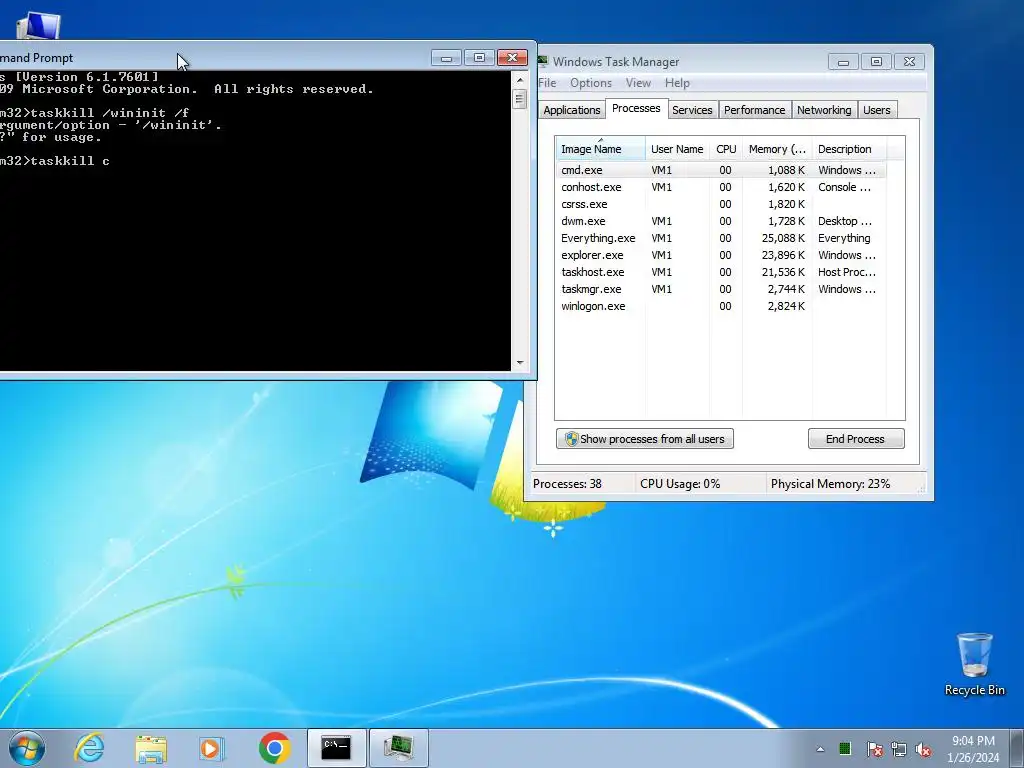Select the csrss.exe process row
This screenshot has height=768, width=1024.
click(720, 204)
